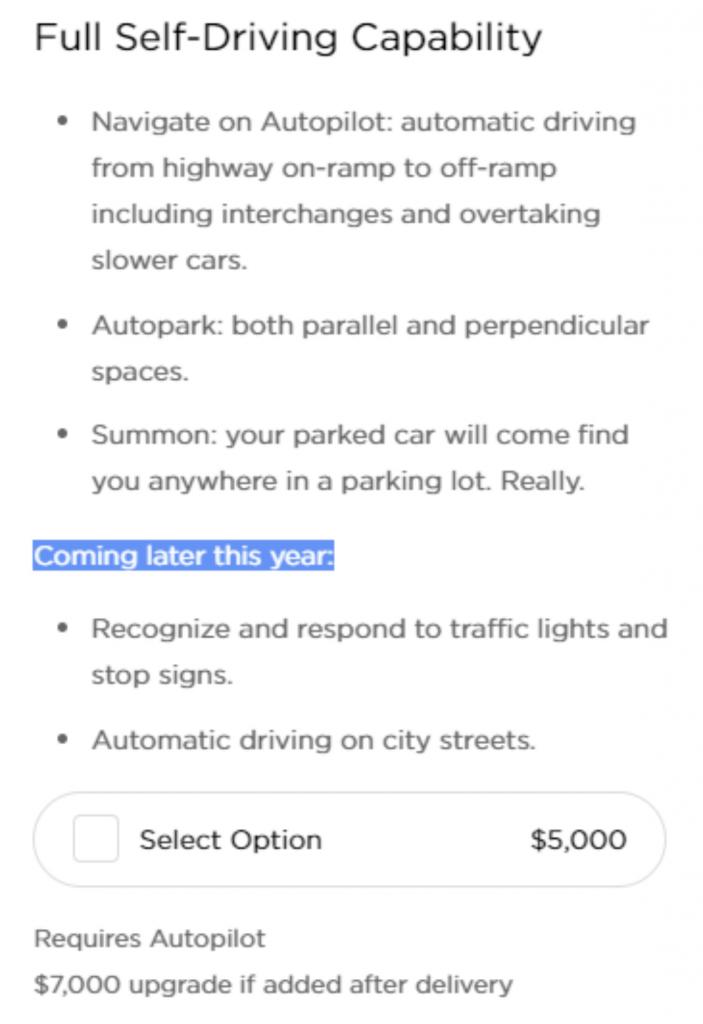Click the Select Option label text
The width and height of the screenshot is (703, 1024).
[x=231, y=840]
